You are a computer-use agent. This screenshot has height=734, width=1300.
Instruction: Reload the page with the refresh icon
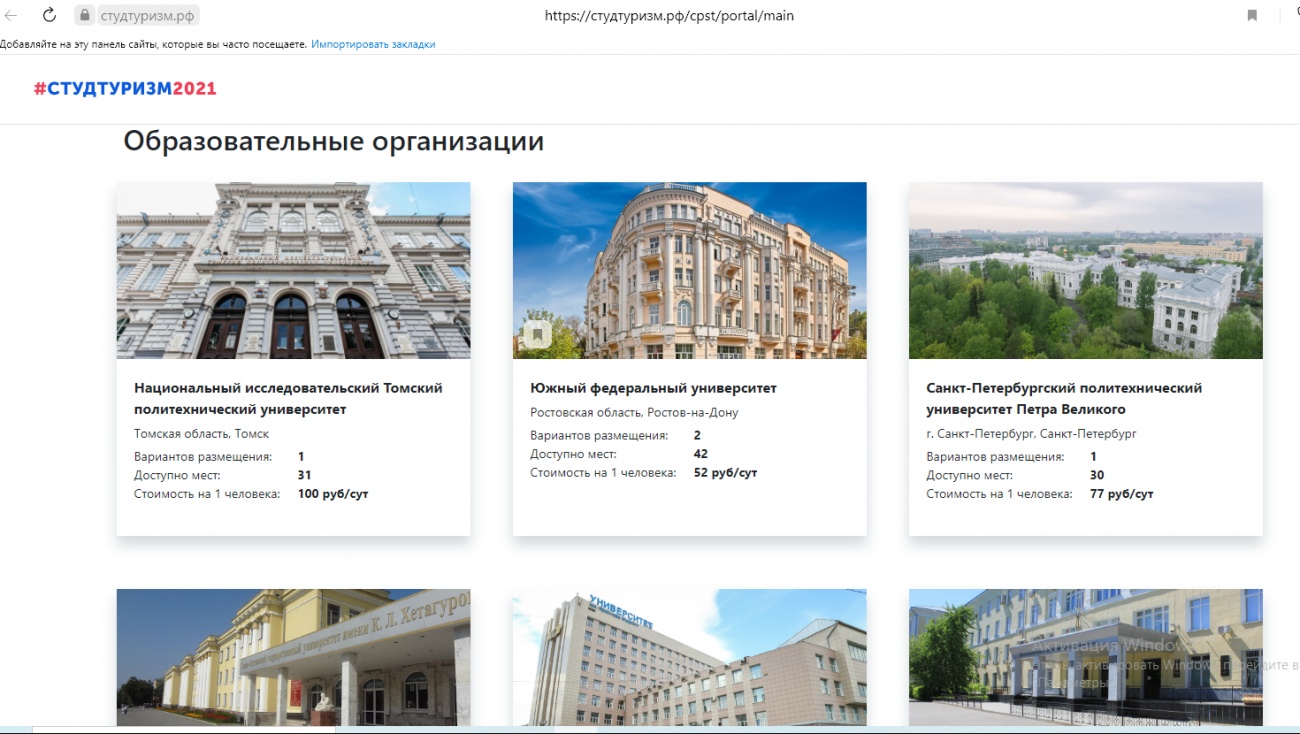(49, 16)
